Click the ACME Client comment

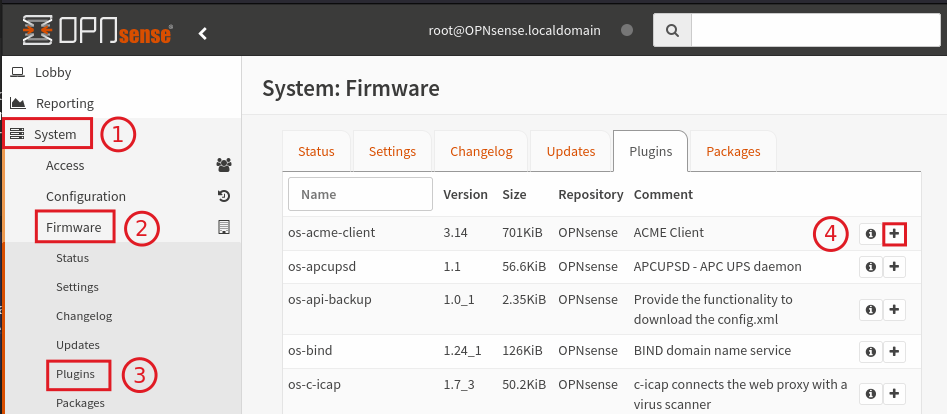(669, 232)
